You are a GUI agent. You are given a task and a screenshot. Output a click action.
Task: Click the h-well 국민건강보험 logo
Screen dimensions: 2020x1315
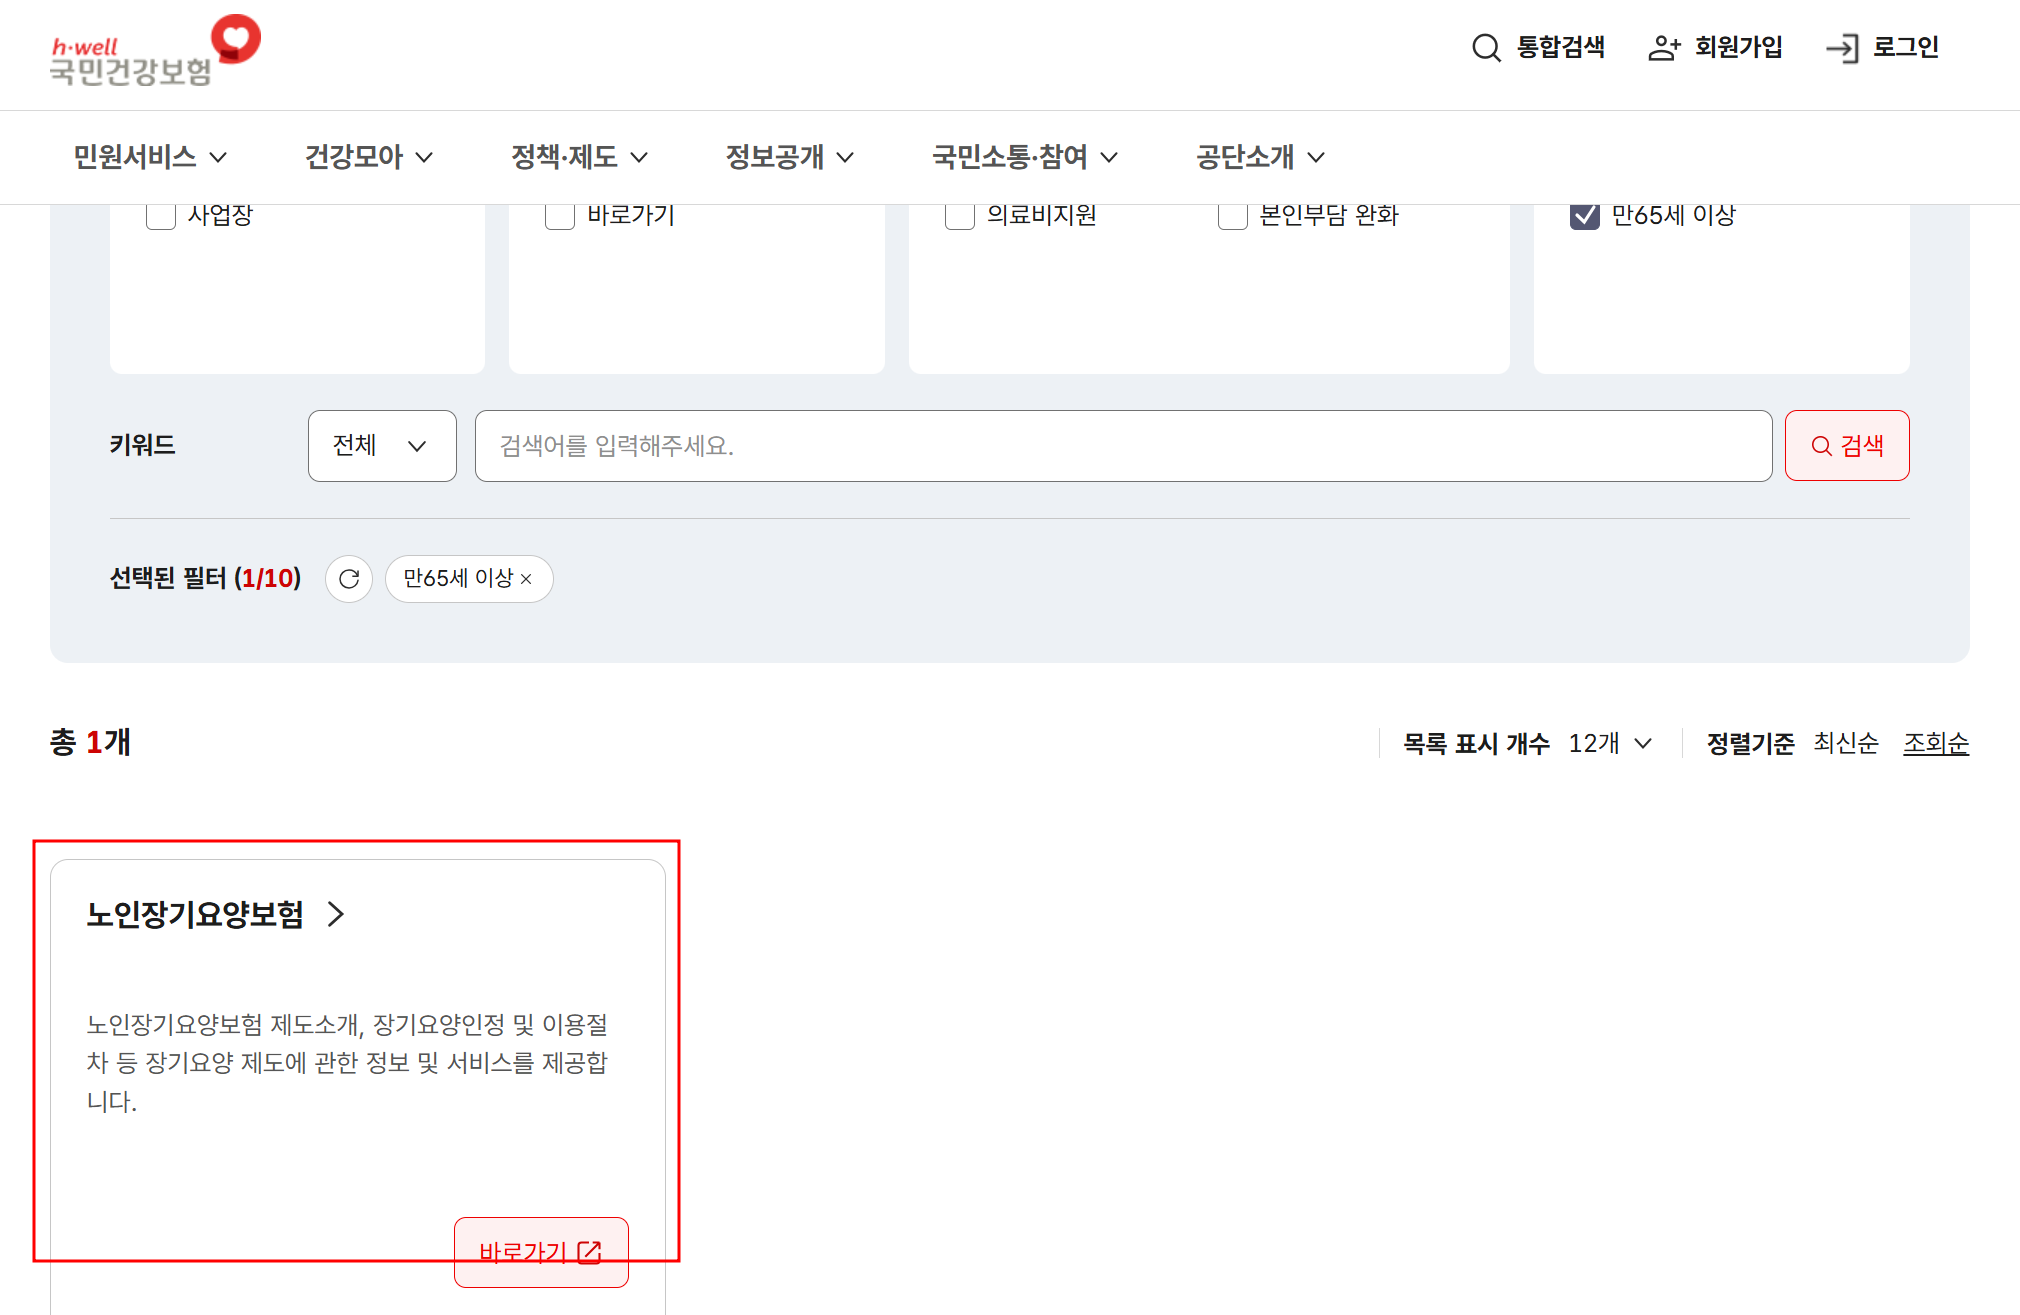155,52
